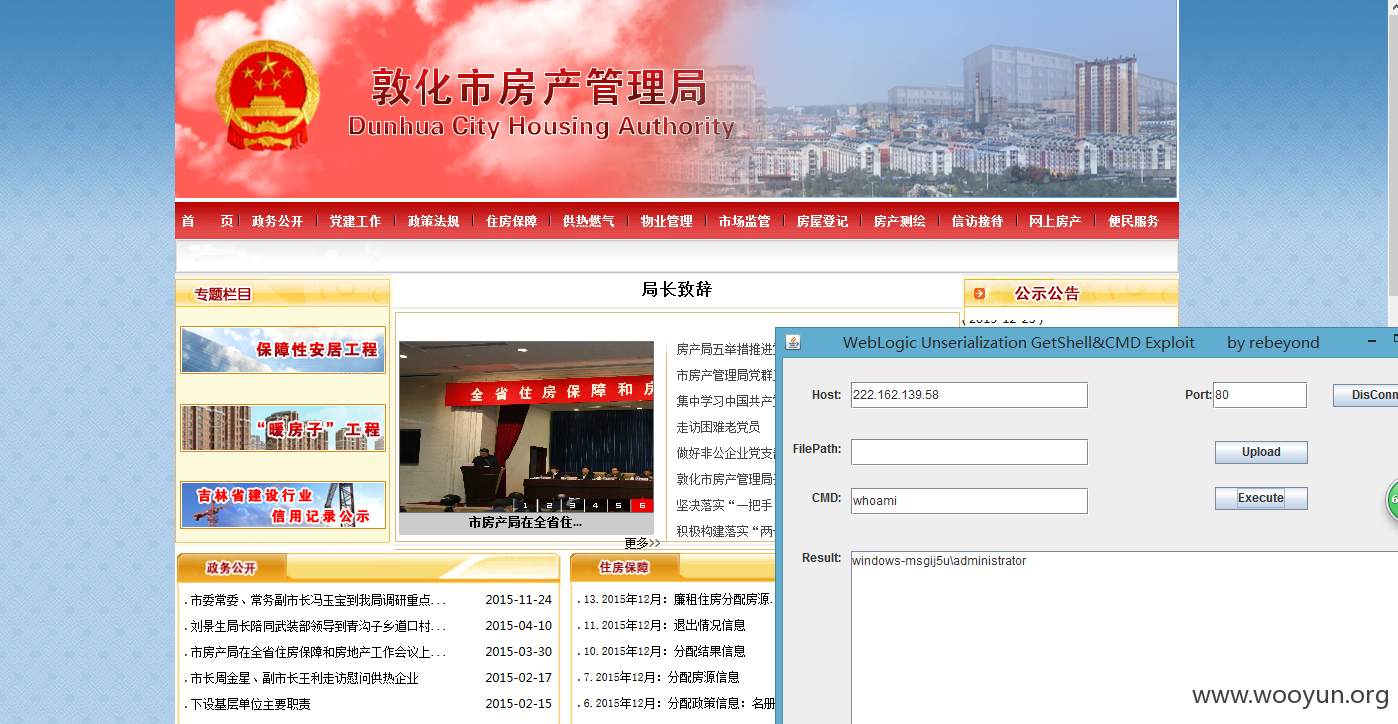
Task: Focus the CMD input field containing whoami
Action: pyautogui.click(x=969, y=501)
